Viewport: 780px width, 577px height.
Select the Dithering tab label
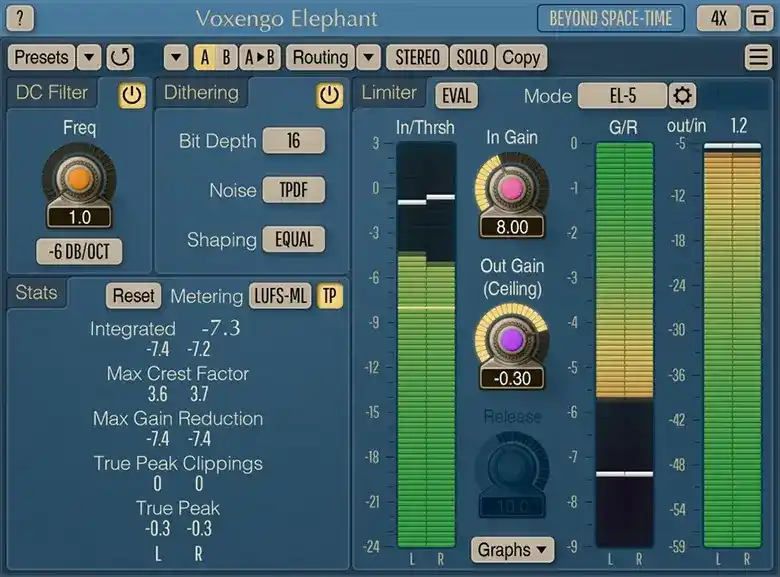(201, 93)
